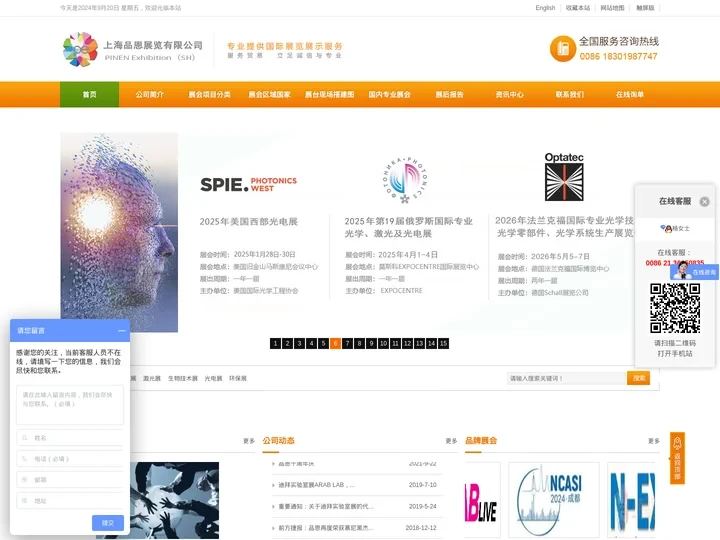This screenshot has height=540, width=720.
Task: Click the 返回顶部 rocket button
Action: pos(677,458)
